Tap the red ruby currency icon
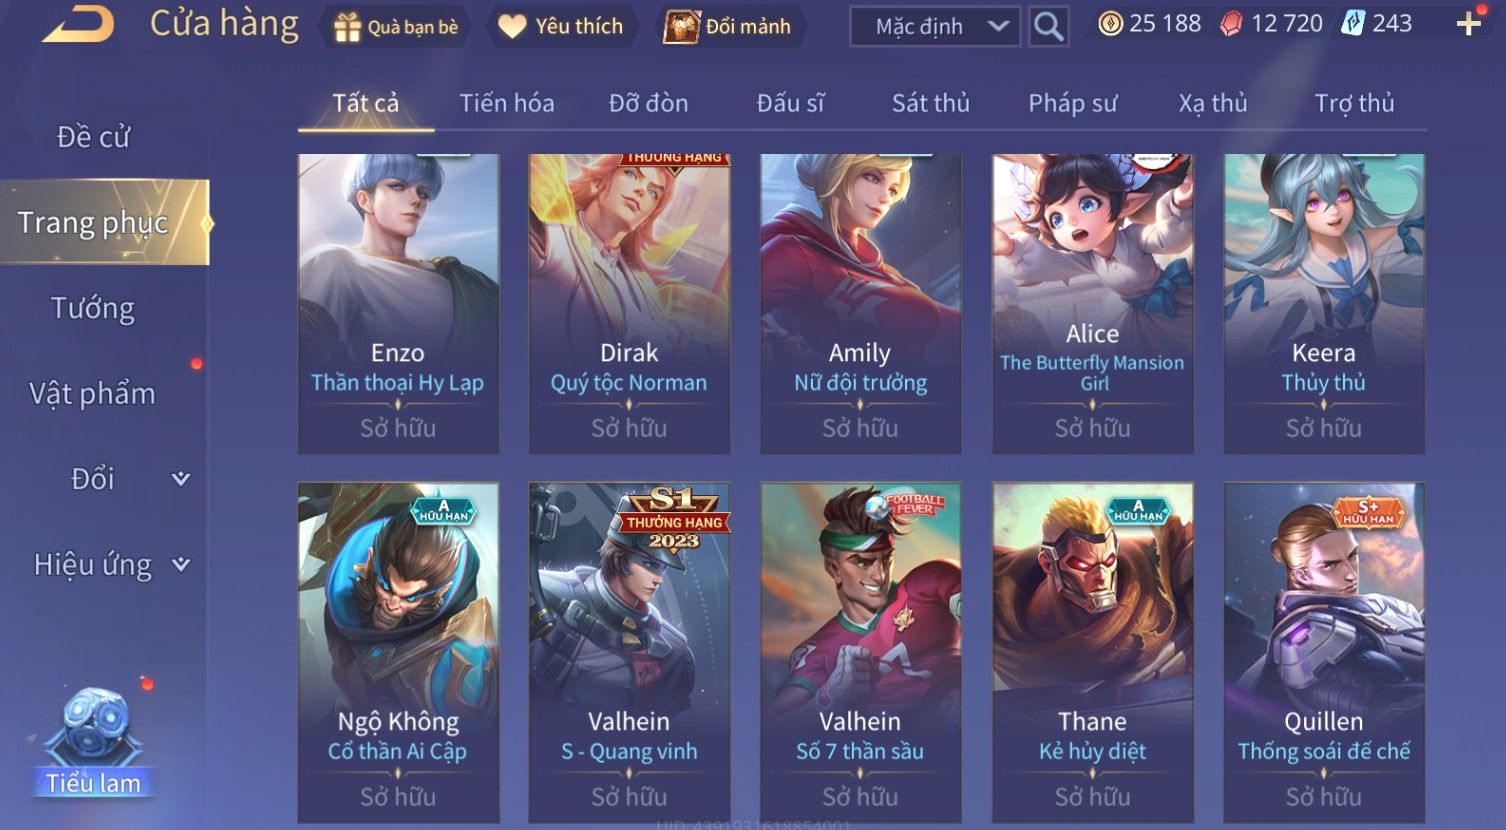Viewport: 1506px width, 830px height. click(x=1232, y=24)
